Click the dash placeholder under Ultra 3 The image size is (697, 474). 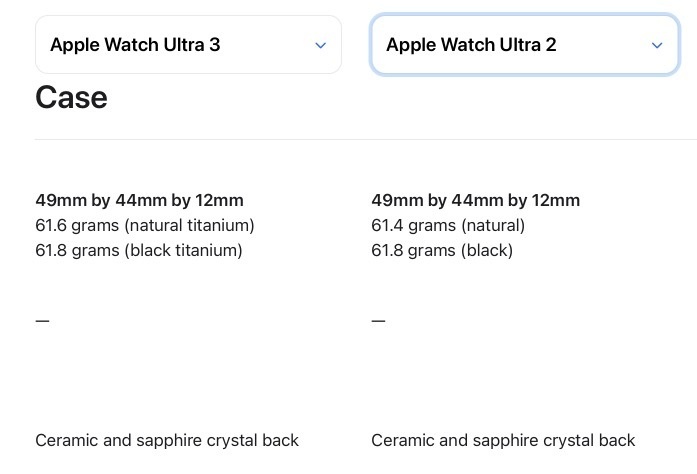[43, 321]
